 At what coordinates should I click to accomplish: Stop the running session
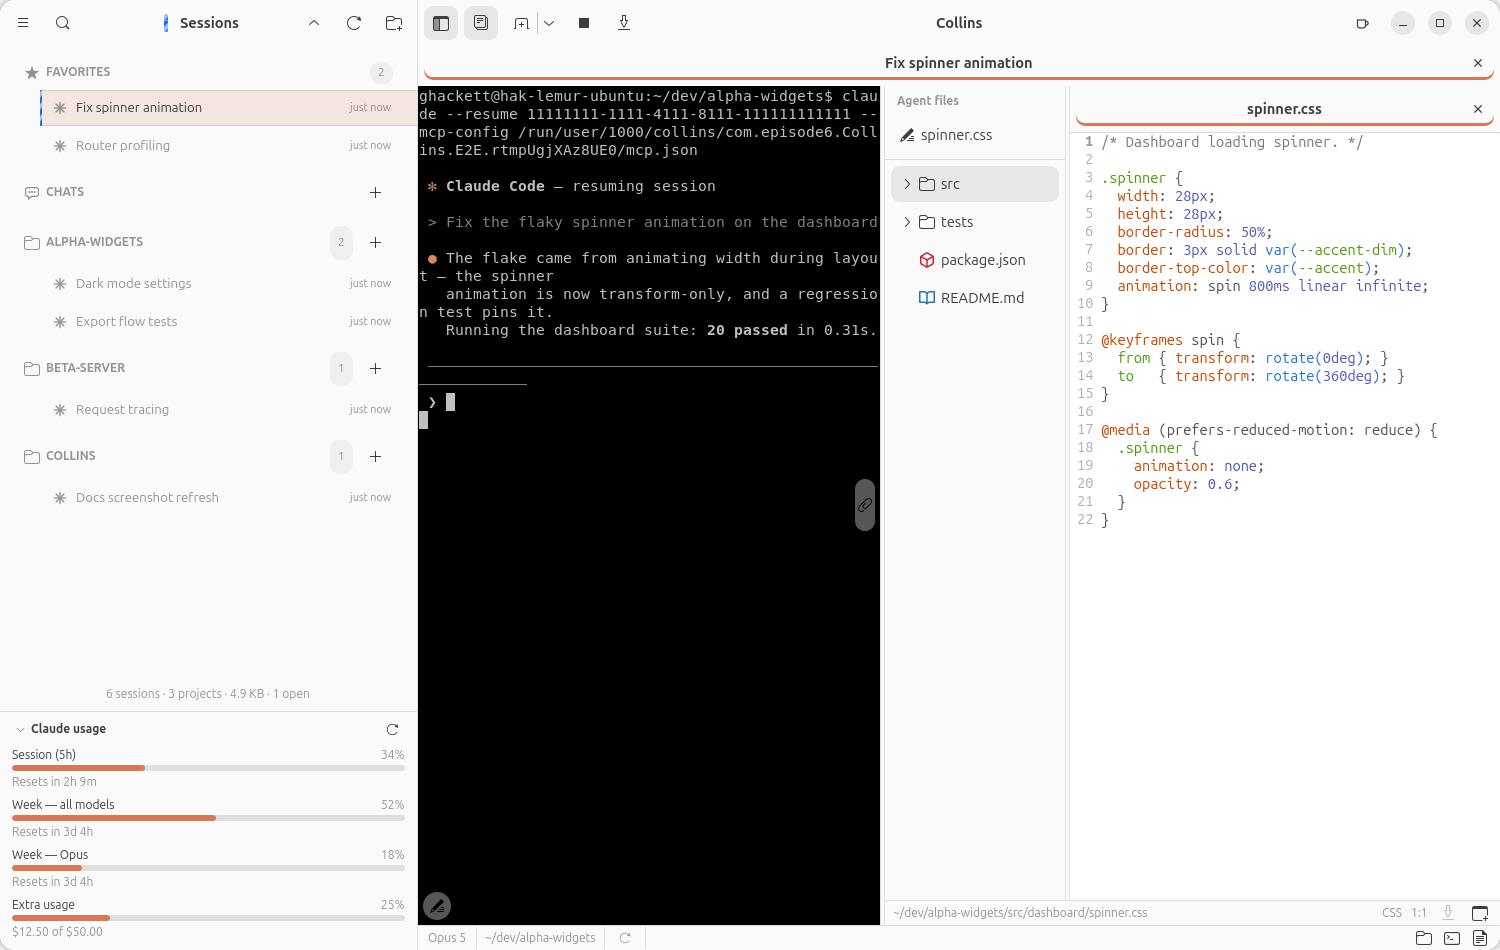click(x=584, y=23)
